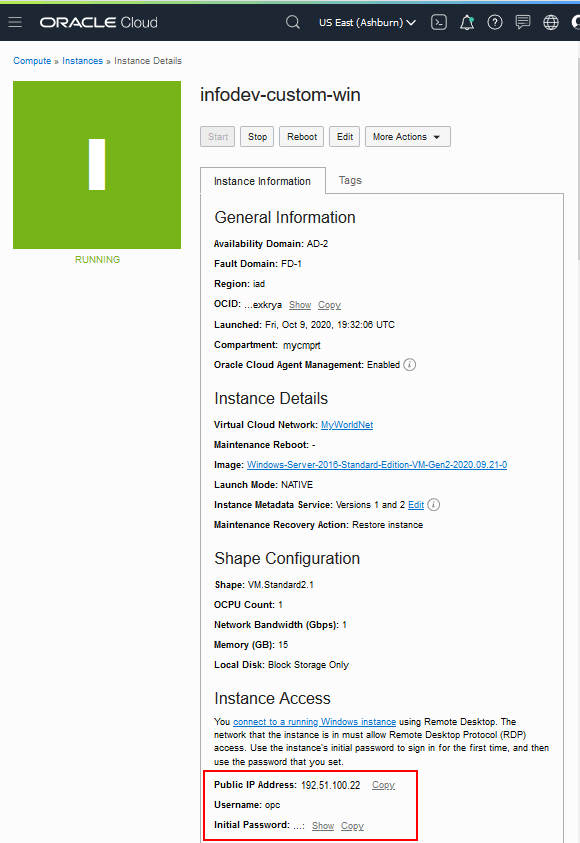The width and height of the screenshot is (580, 843).
Task: Copy the Public IP Address
Action: tap(383, 785)
